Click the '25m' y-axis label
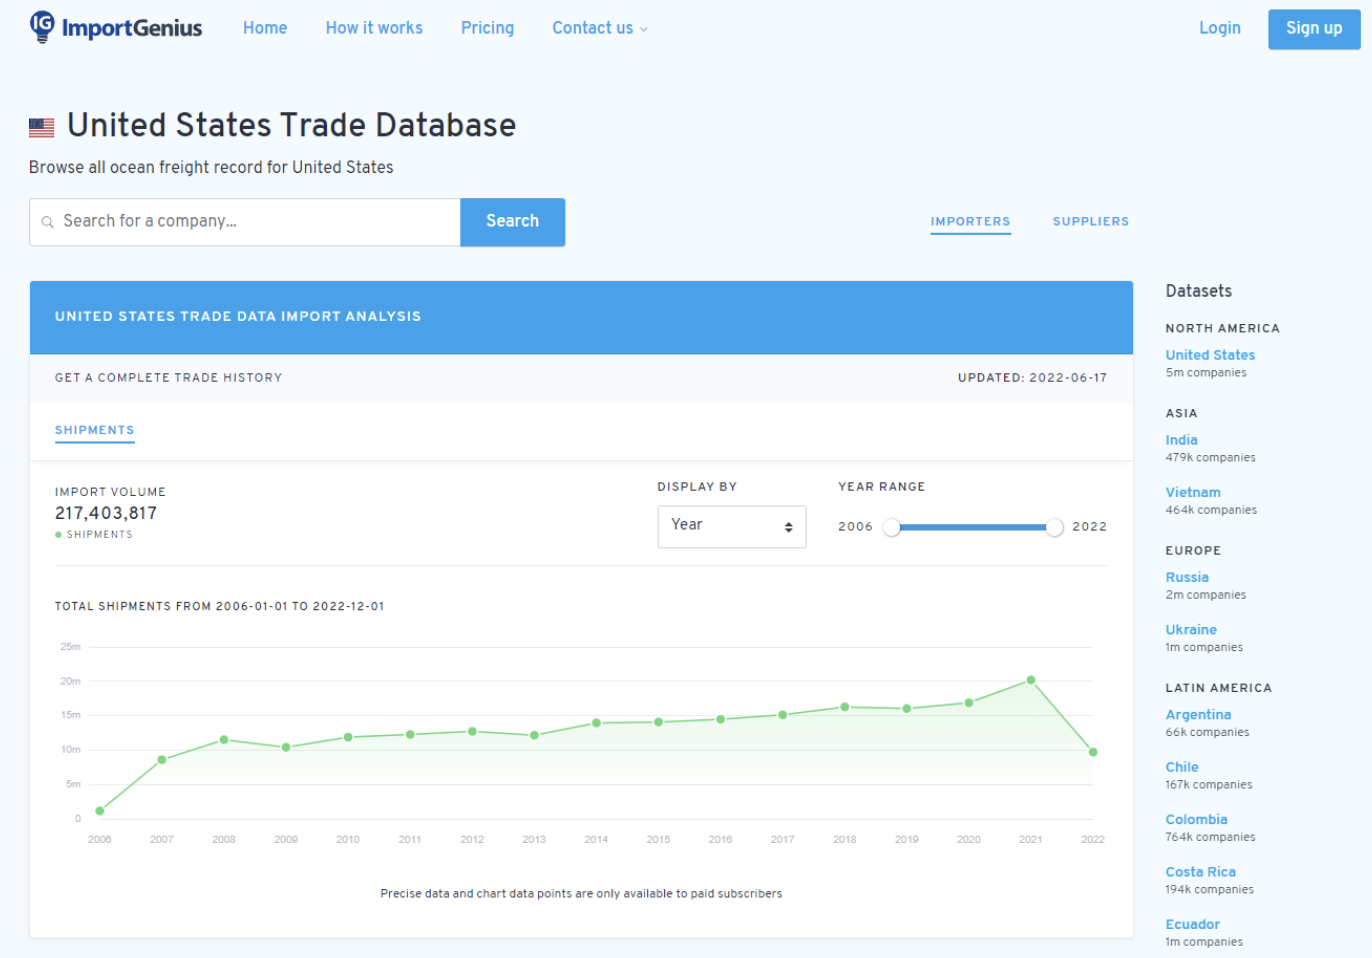Image resolution: width=1372 pixels, height=958 pixels. 70,647
